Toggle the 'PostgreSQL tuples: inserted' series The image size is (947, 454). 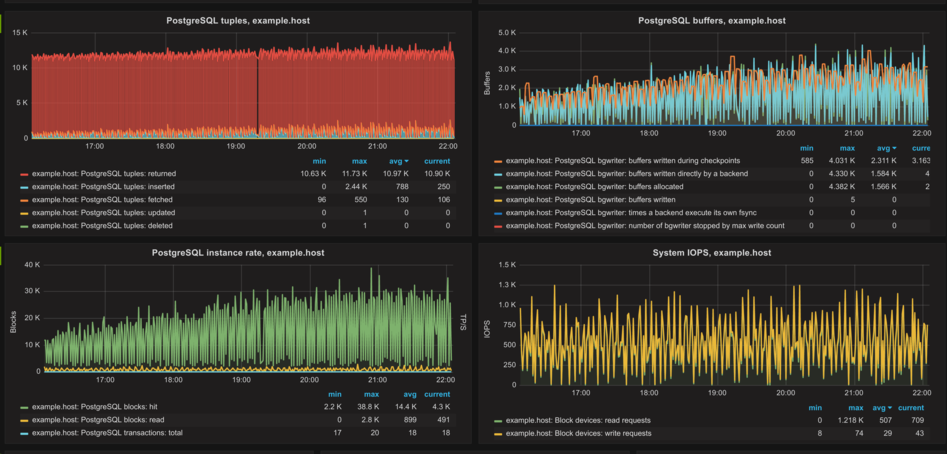tap(102, 187)
